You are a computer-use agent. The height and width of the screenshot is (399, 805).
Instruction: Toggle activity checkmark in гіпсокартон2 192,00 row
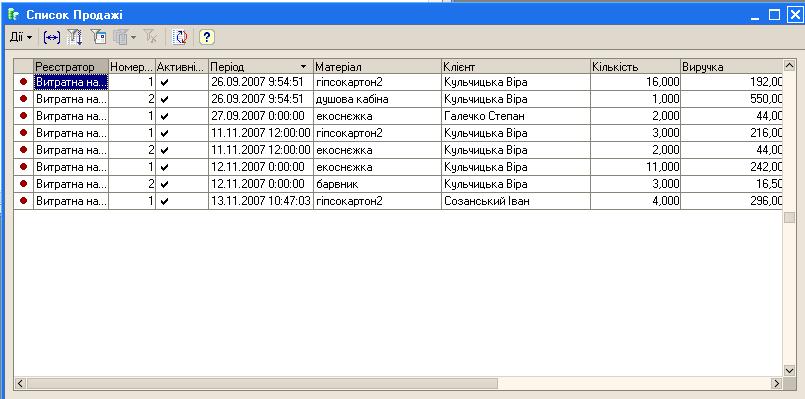[x=164, y=82]
